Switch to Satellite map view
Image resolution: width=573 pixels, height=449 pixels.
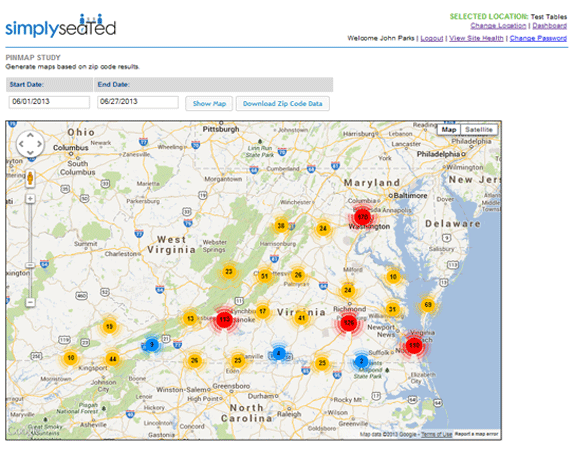pos(479,129)
